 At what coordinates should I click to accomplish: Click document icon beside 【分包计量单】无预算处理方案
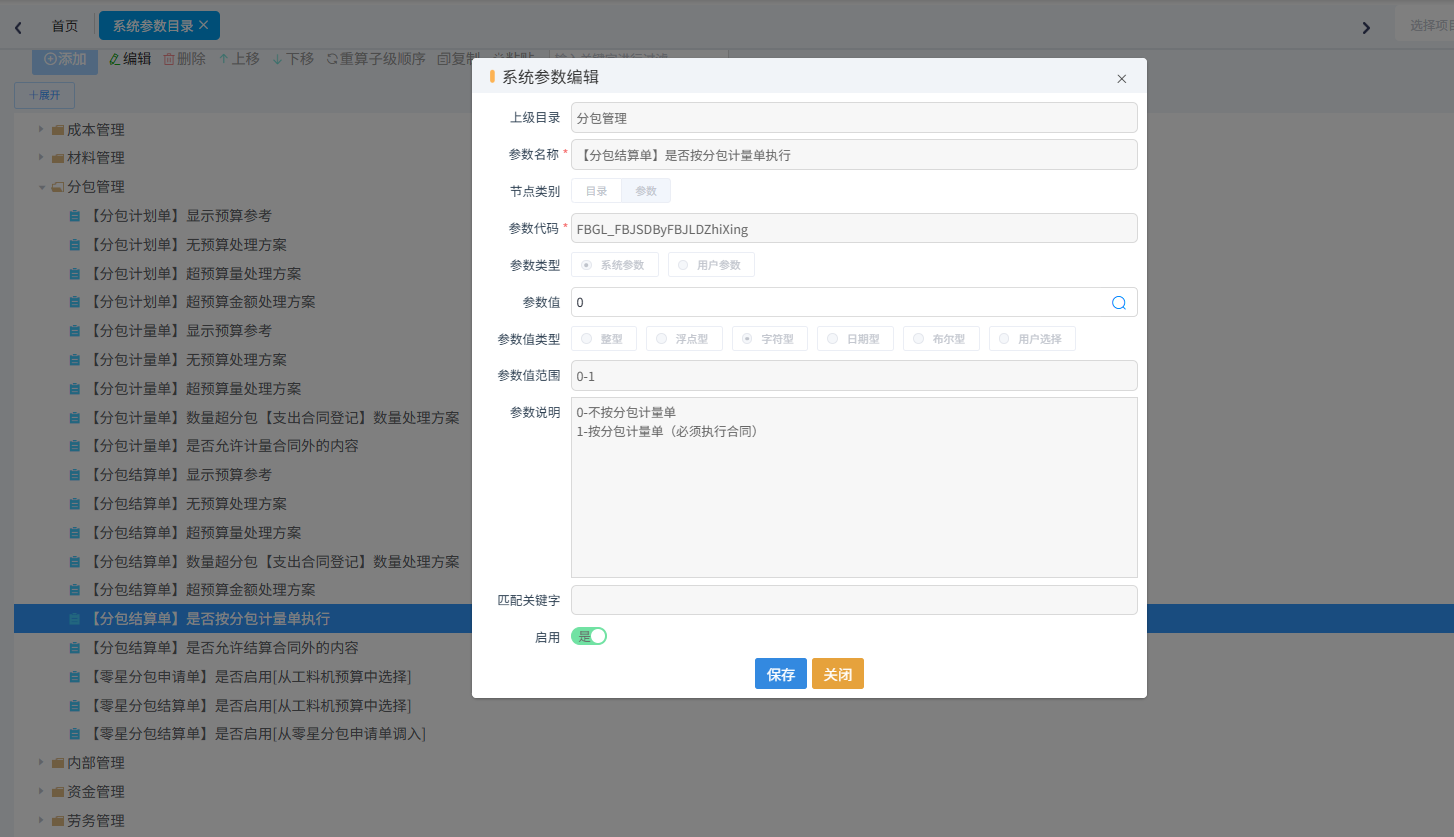75,360
